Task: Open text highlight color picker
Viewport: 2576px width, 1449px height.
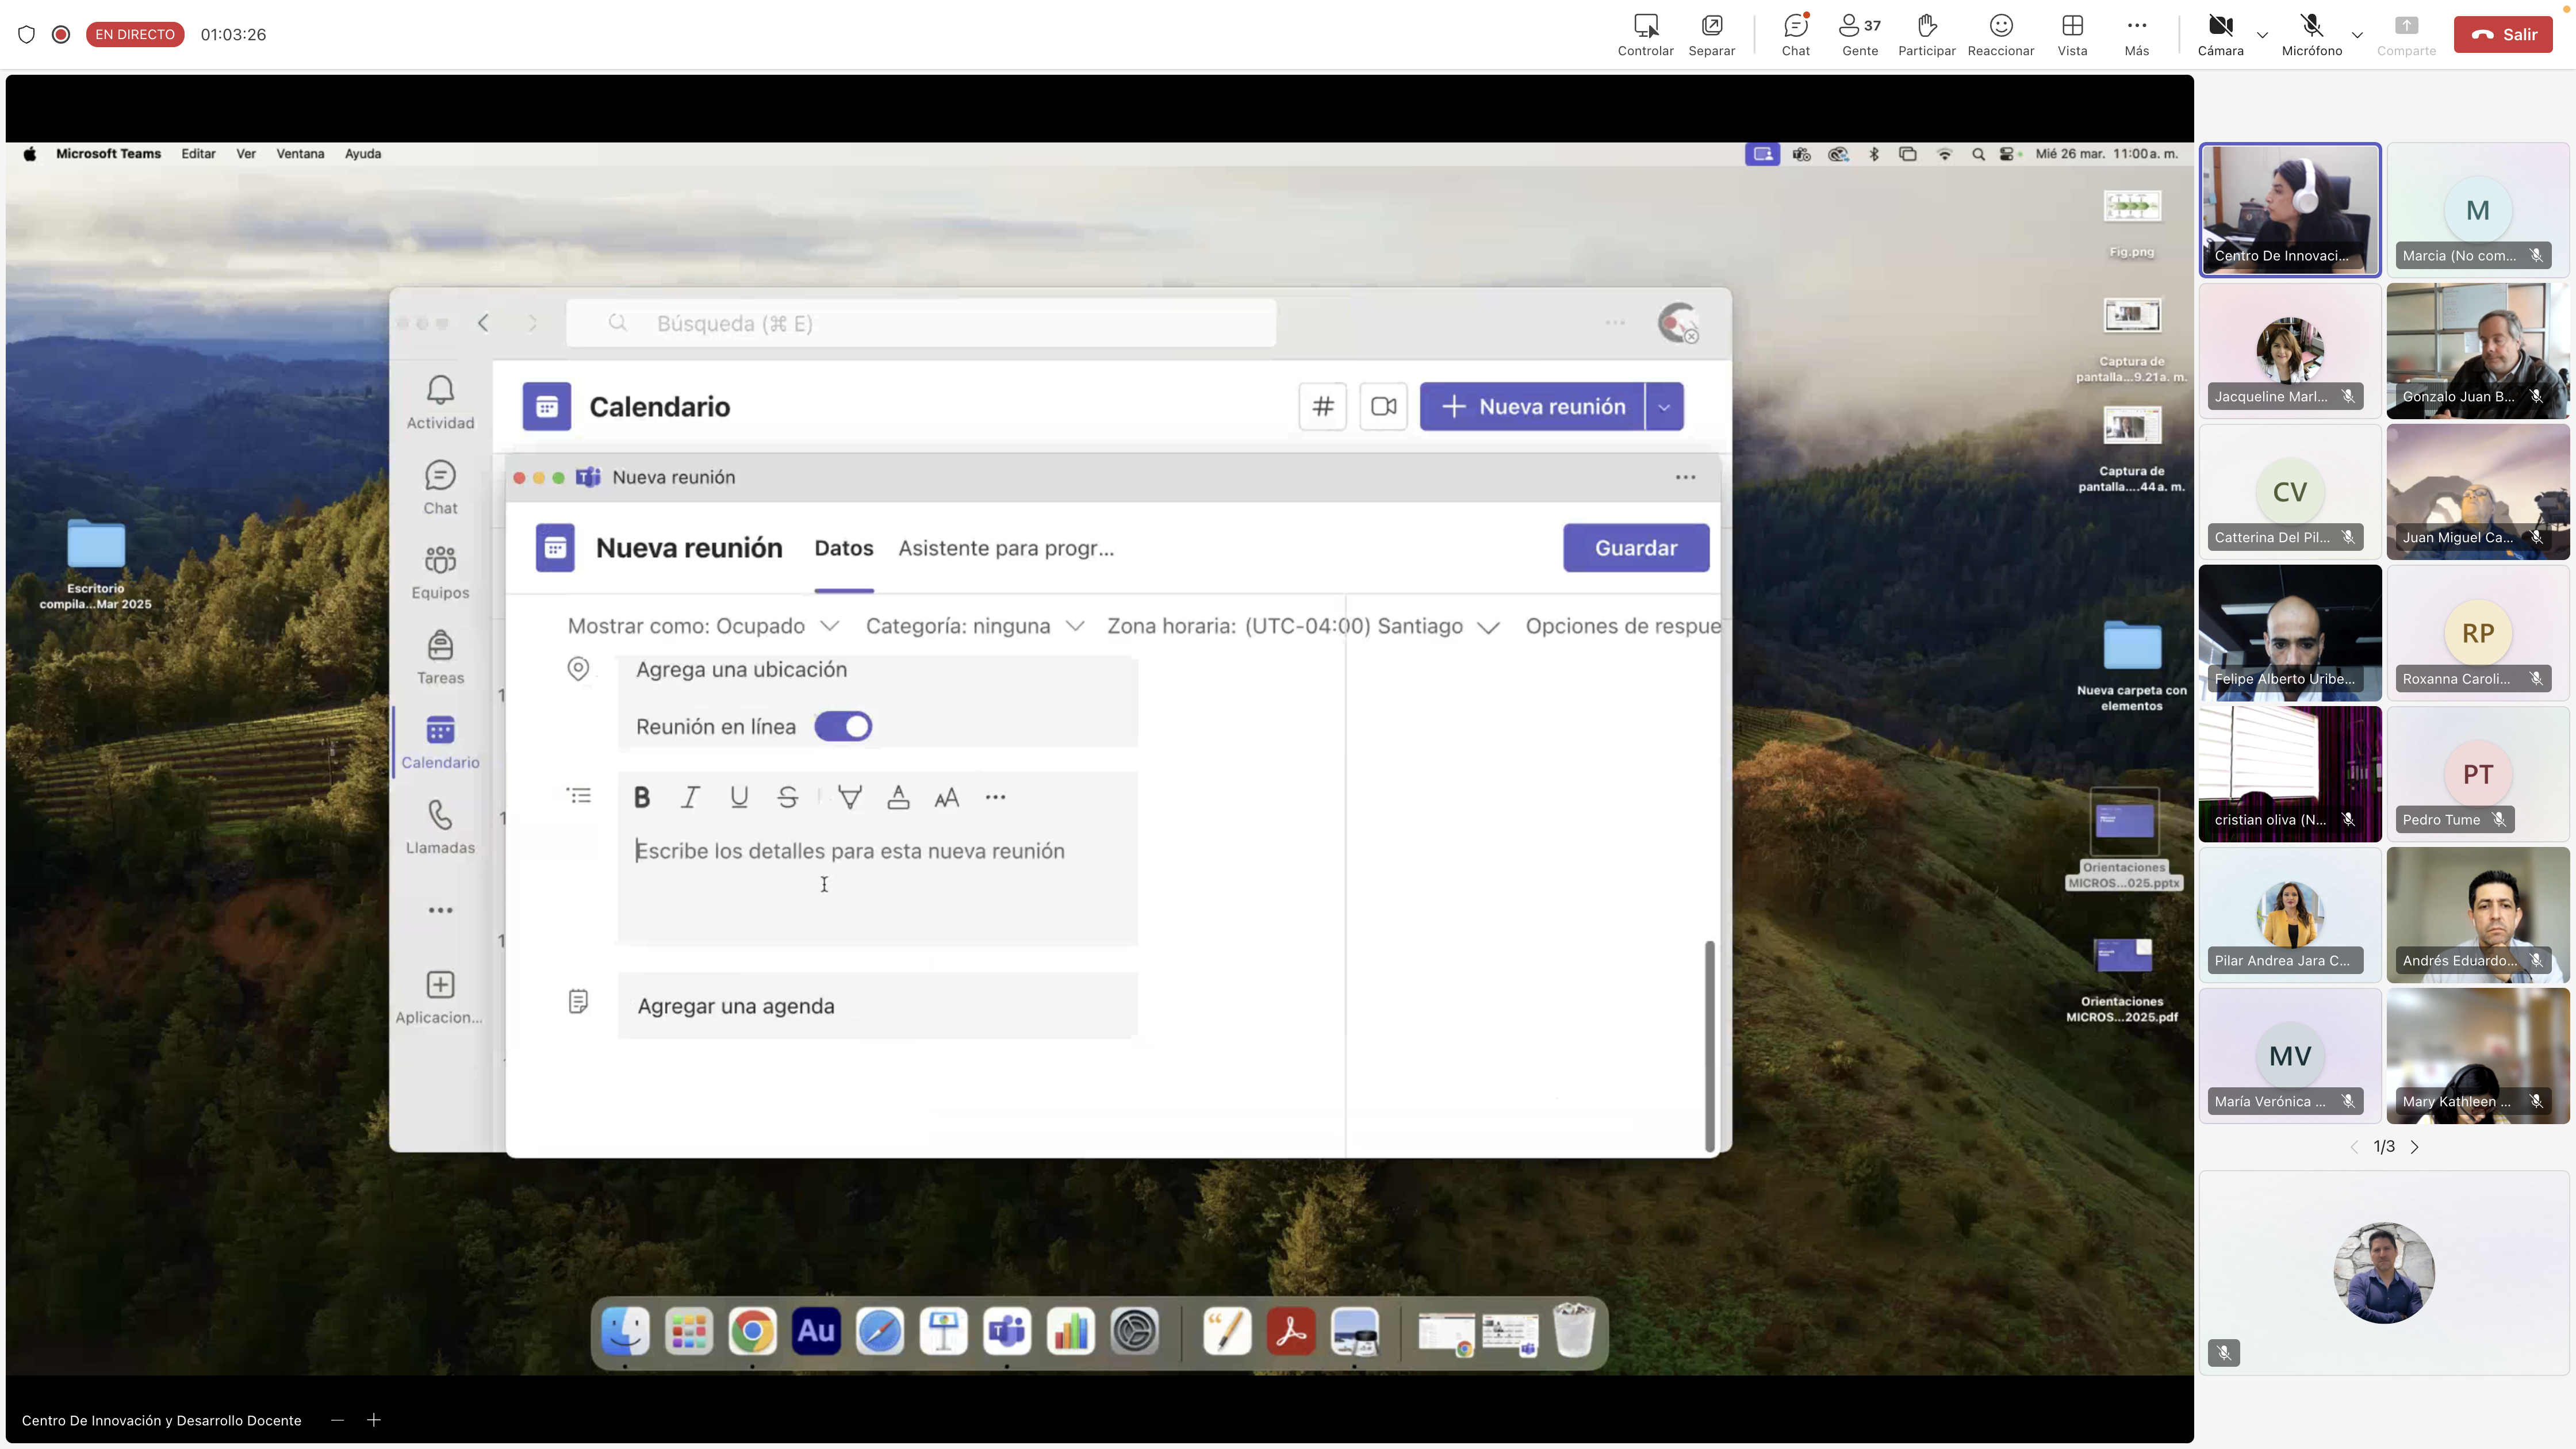Action: [850, 797]
